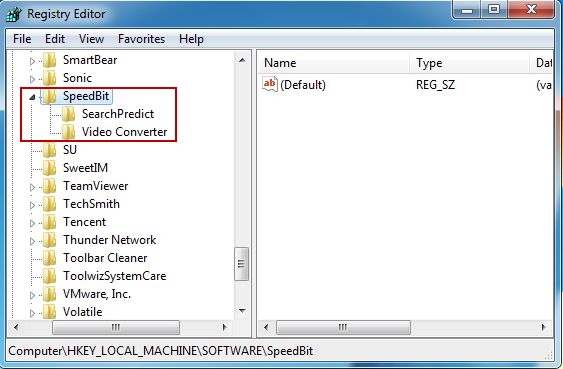Click tree pane scroll down arrow
The width and height of the screenshot is (563, 369).
click(242, 310)
